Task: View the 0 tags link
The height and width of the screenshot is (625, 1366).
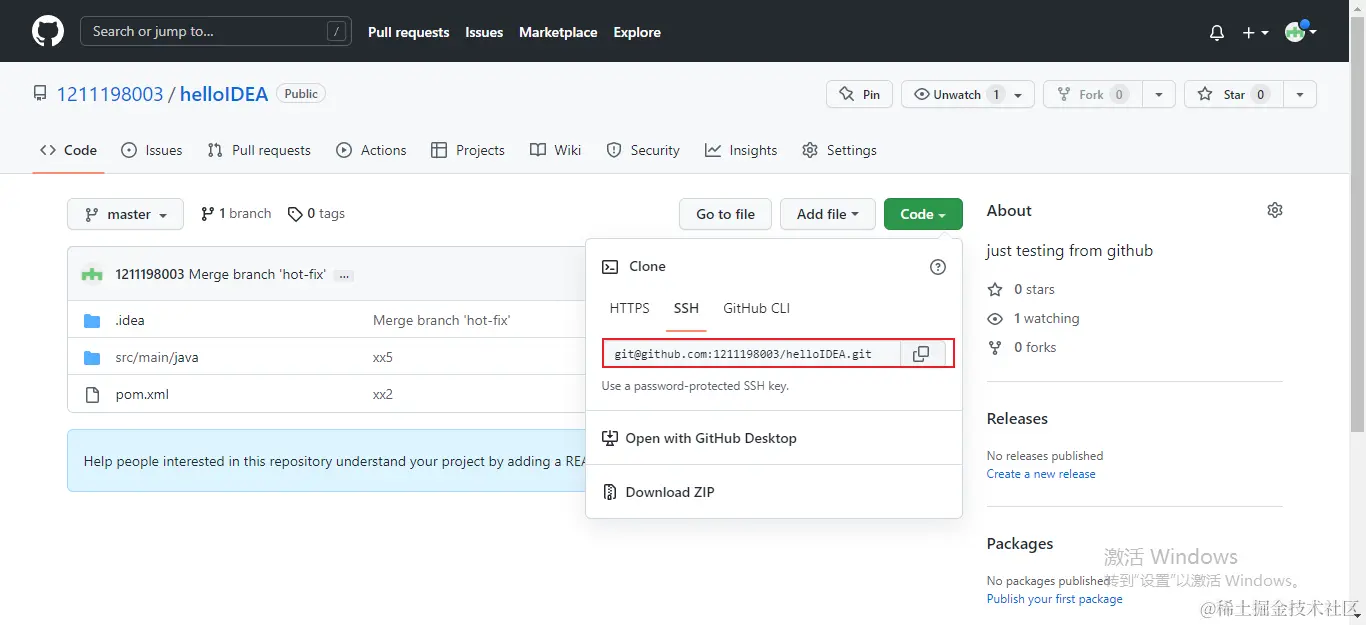Action: pyautogui.click(x=316, y=213)
